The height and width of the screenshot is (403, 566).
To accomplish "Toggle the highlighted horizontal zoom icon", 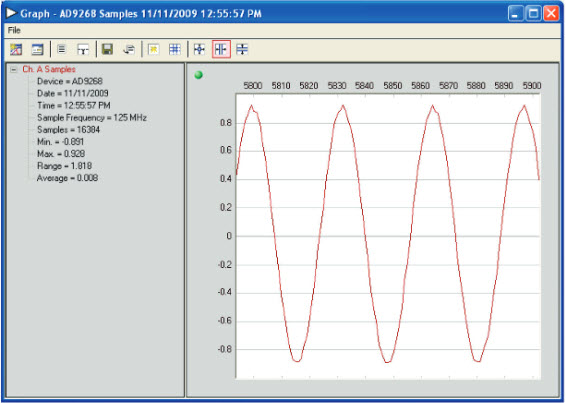I will (221, 49).
